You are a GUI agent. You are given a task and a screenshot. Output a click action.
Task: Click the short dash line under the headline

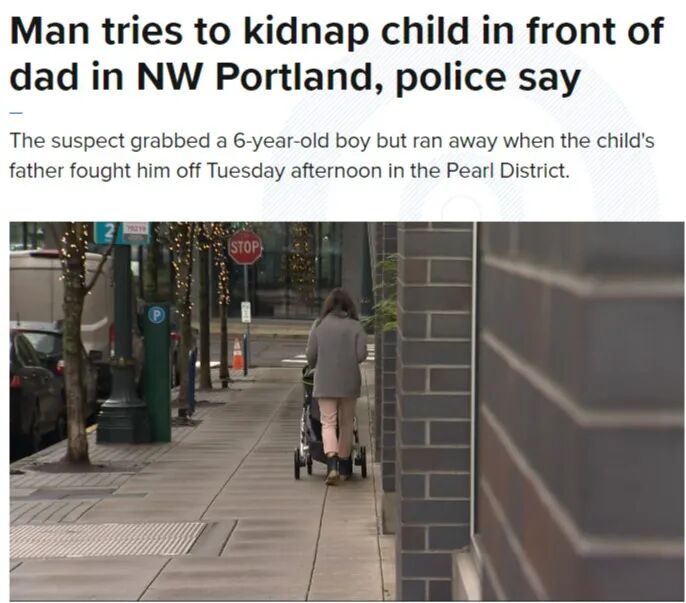tap(15, 113)
